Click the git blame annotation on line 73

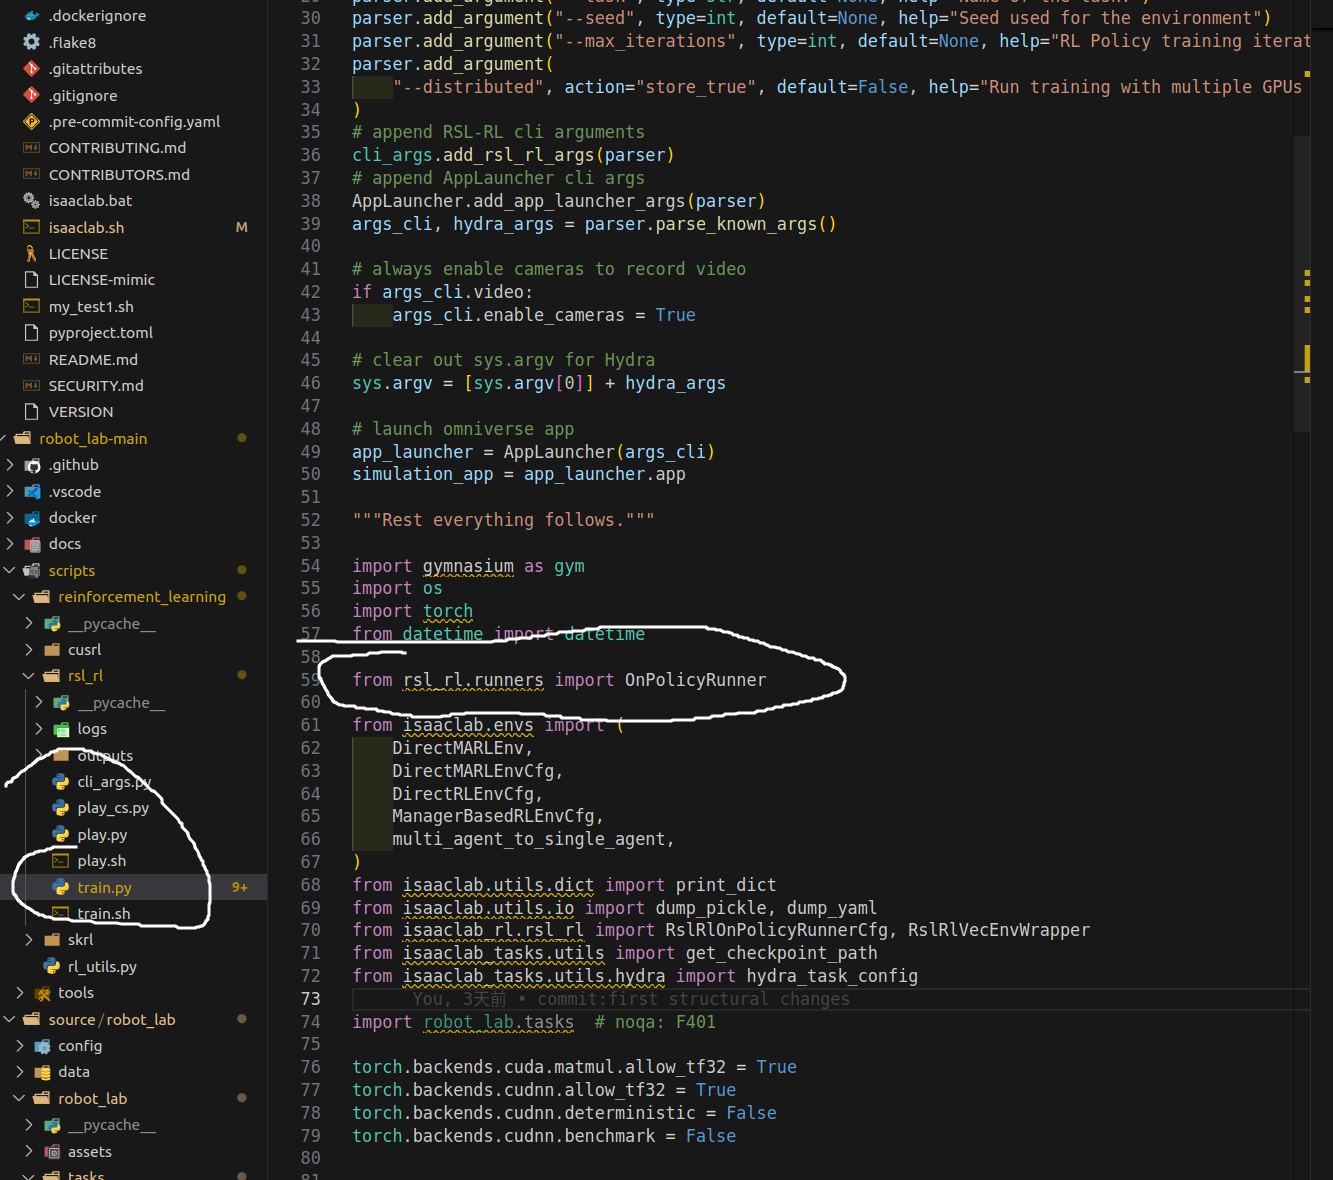coord(631,999)
